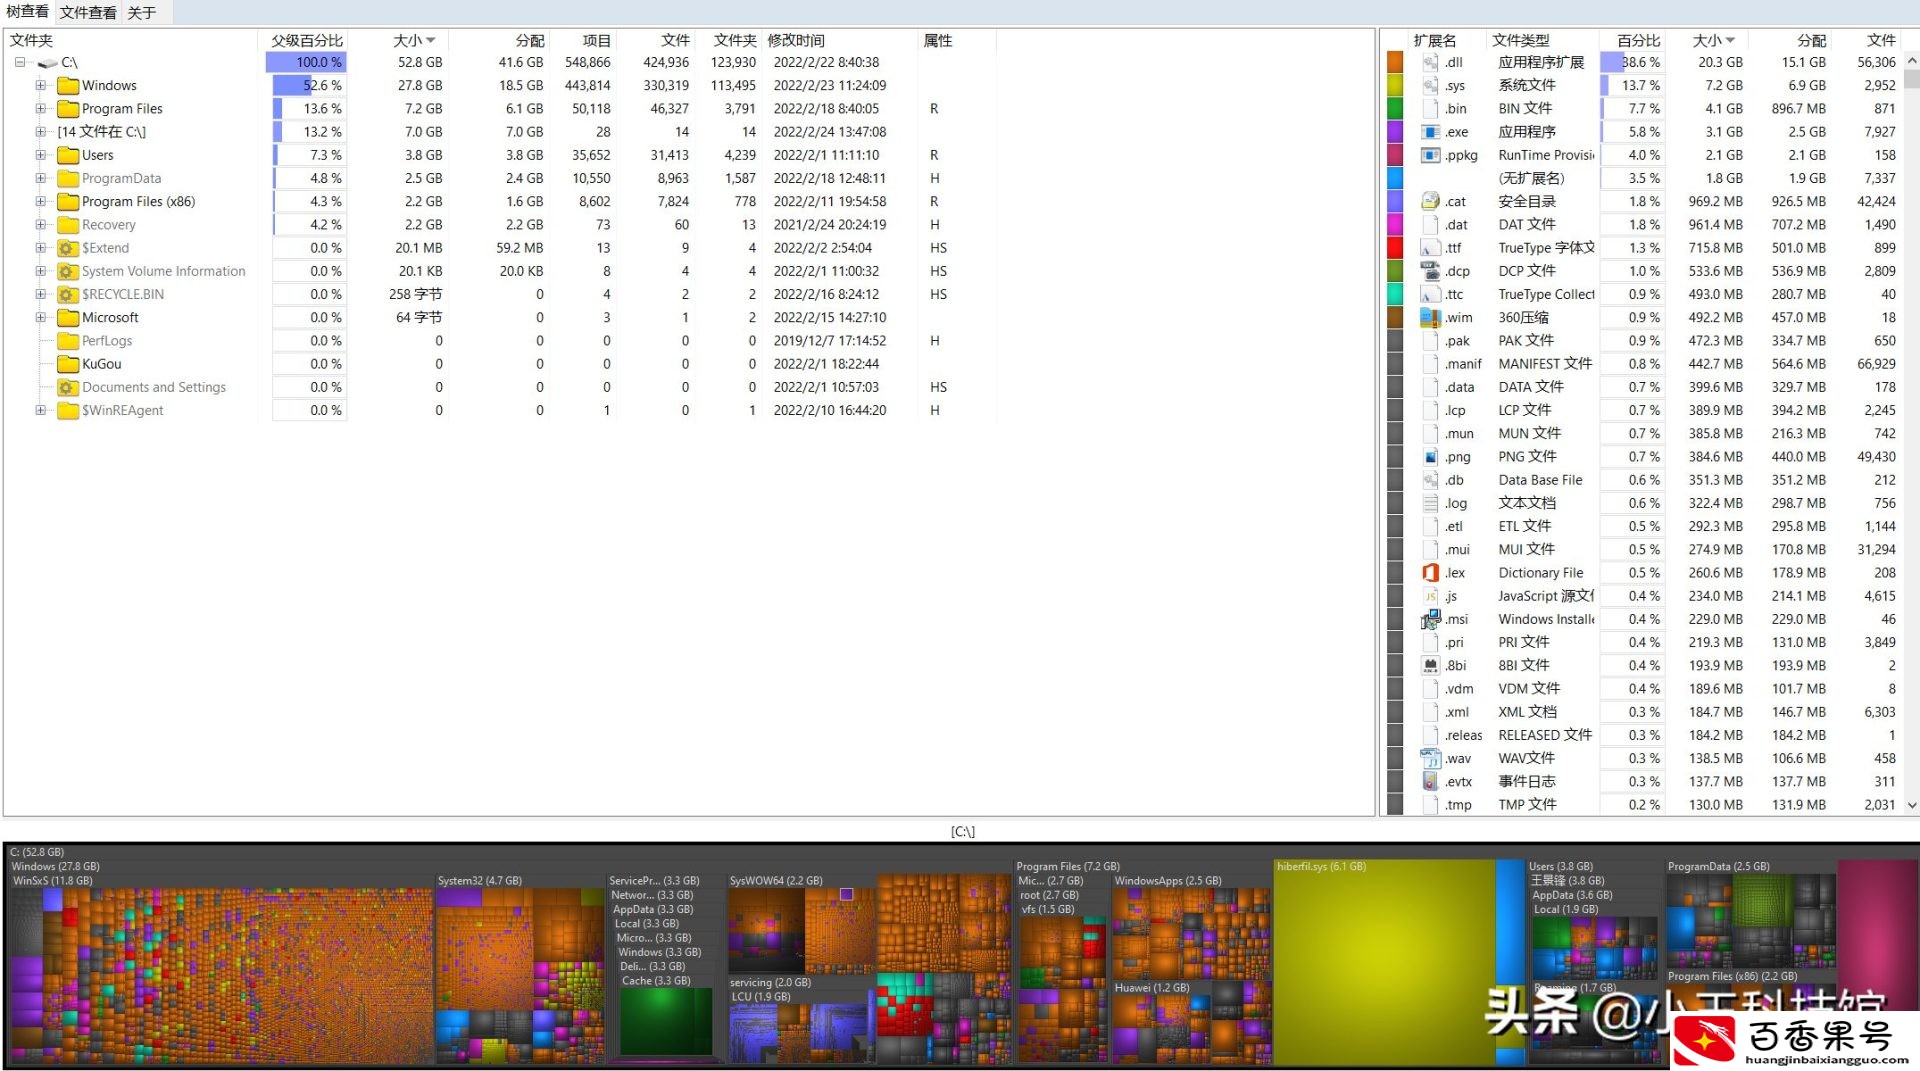Click the .exe application icon

(x=1430, y=132)
